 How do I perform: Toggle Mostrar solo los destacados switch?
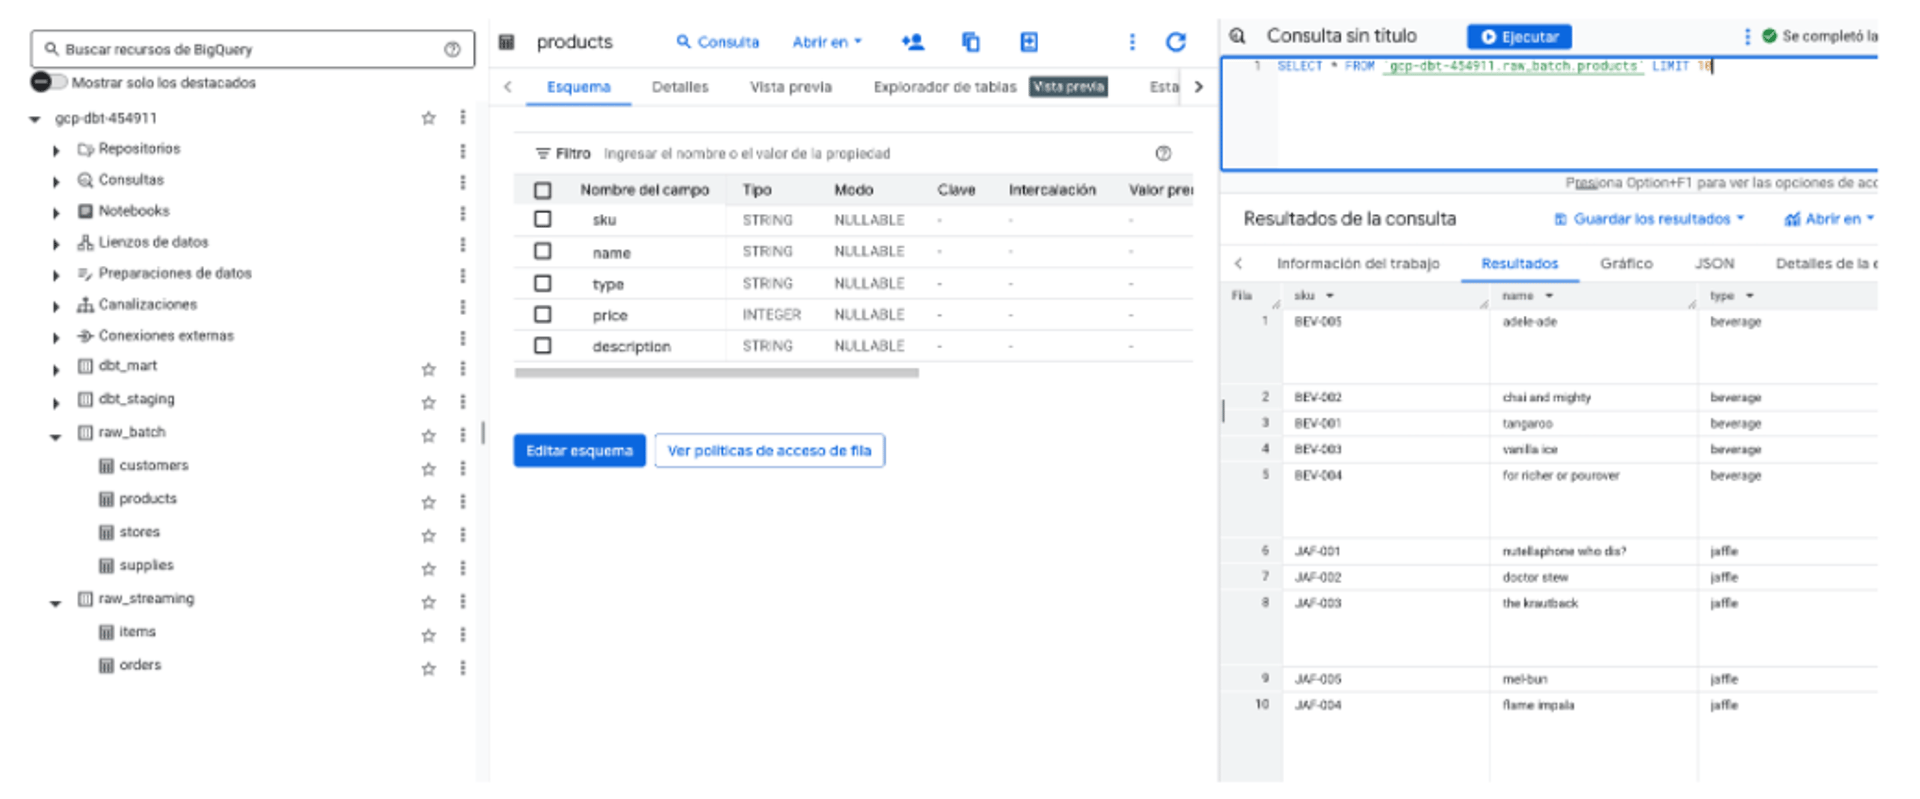(x=48, y=82)
